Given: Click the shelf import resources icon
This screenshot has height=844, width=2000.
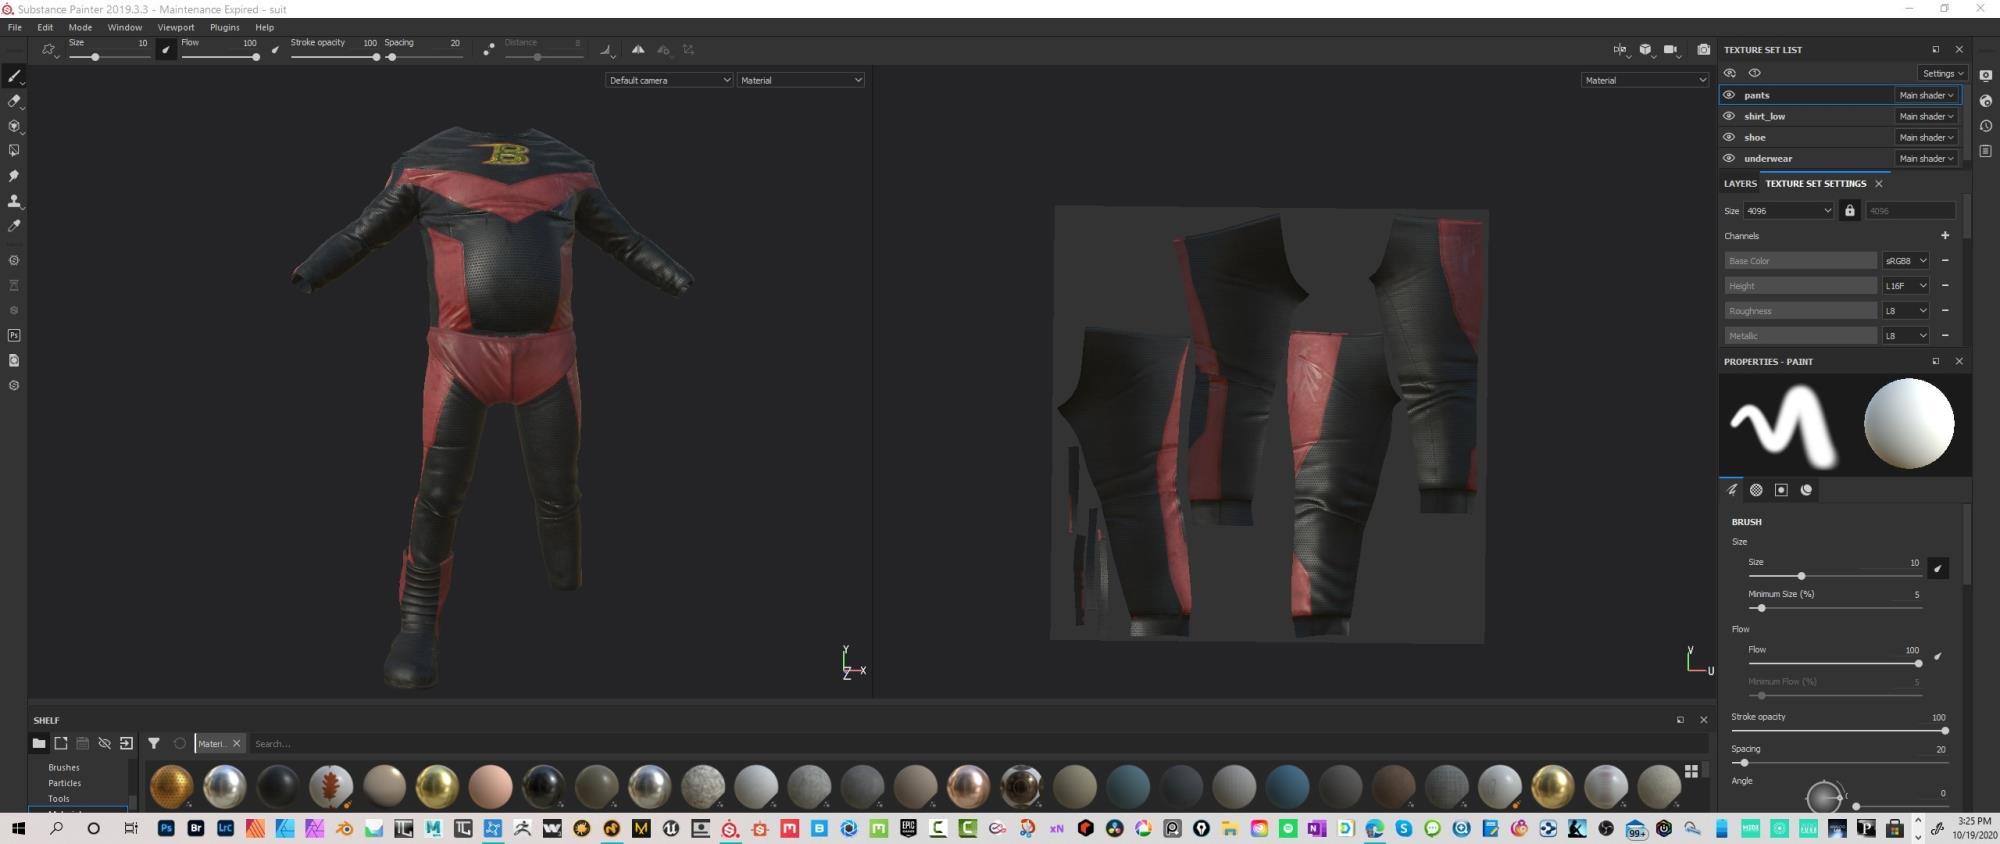Looking at the screenshot, I should (x=126, y=743).
